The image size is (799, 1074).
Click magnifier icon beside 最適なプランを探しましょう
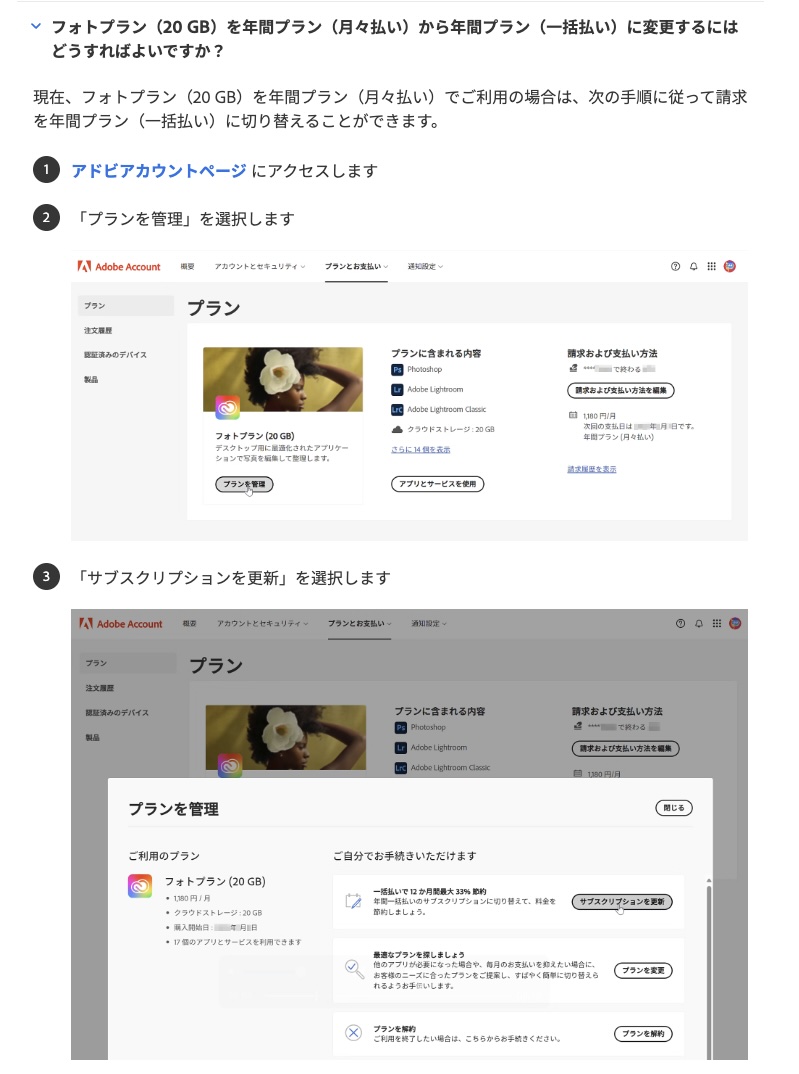pos(354,969)
